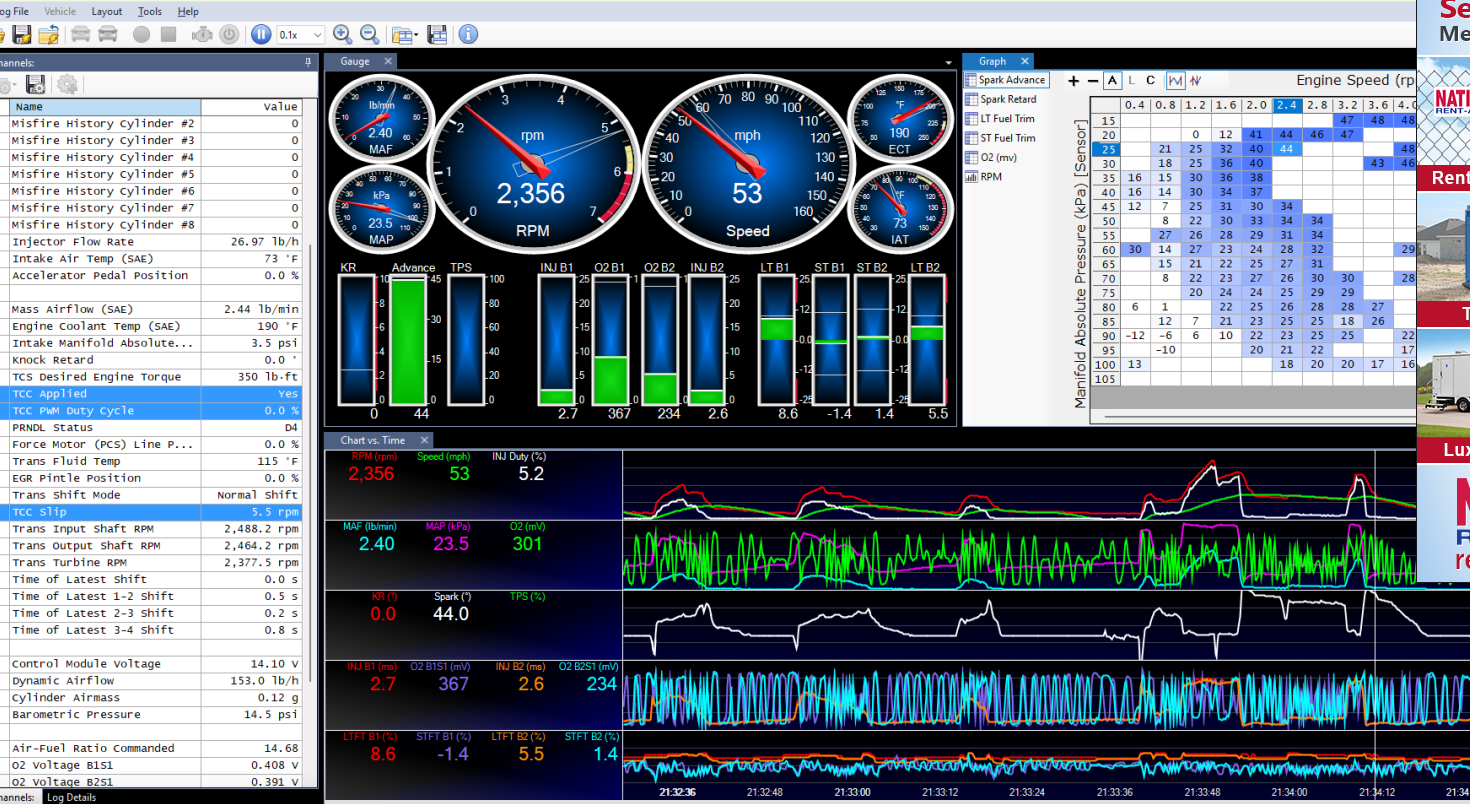
Task: Click the grayed-out power icon
Action: tap(229, 35)
